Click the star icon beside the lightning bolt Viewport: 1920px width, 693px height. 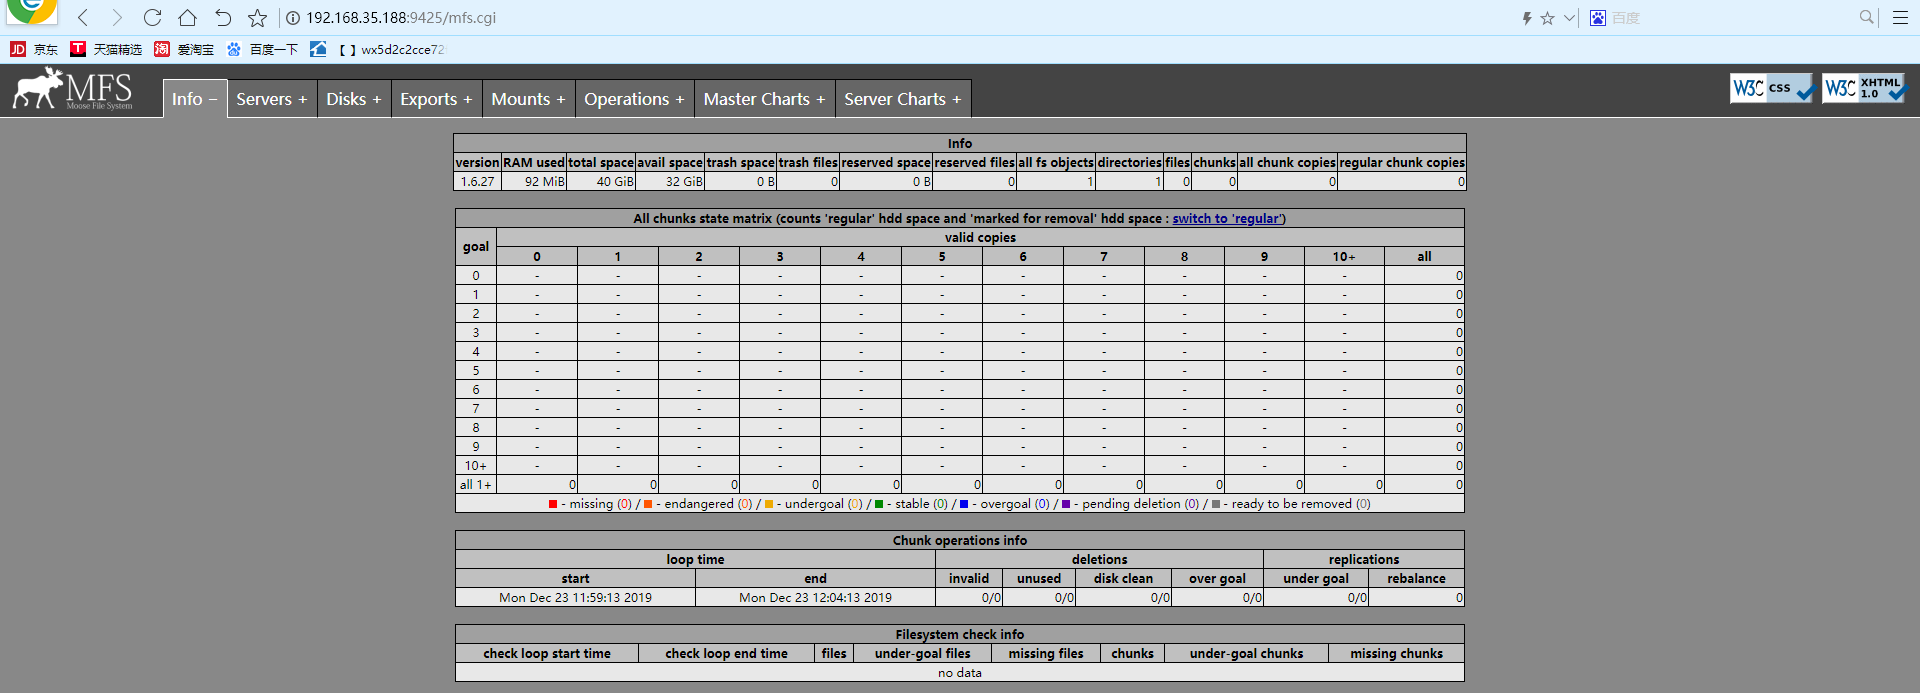click(1547, 18)
